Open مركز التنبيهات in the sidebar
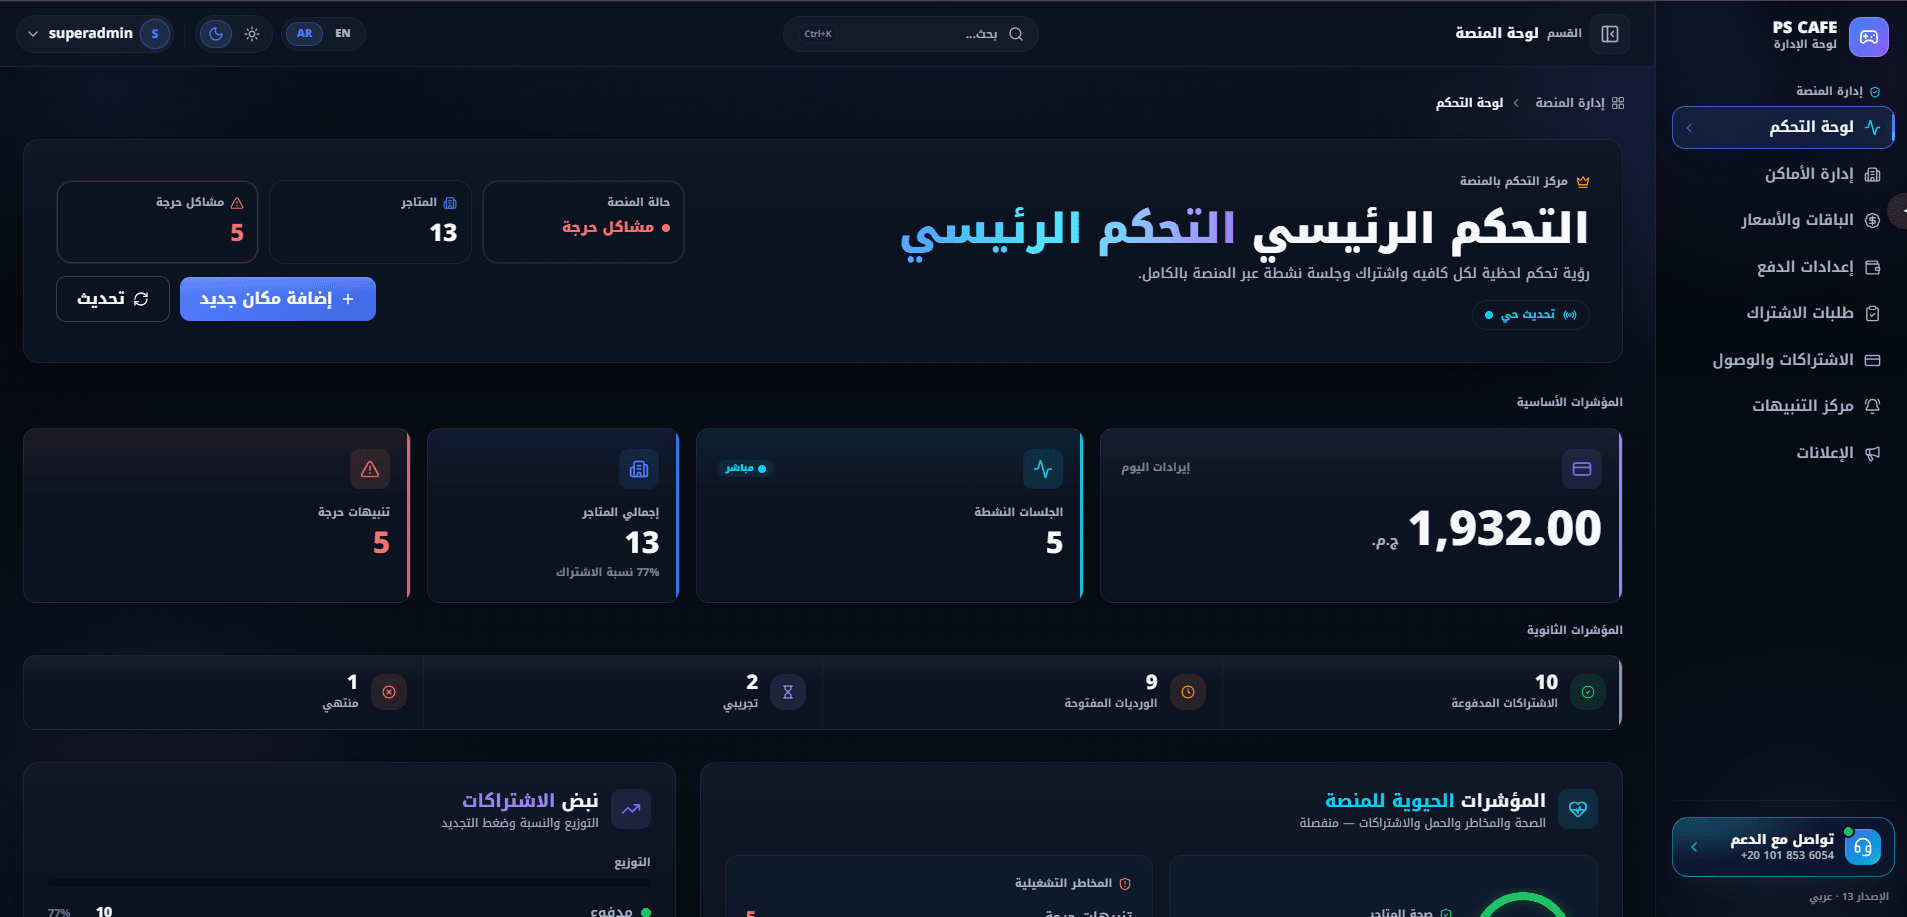Viewport: 1907px width, 917px height. point(1784,406)
